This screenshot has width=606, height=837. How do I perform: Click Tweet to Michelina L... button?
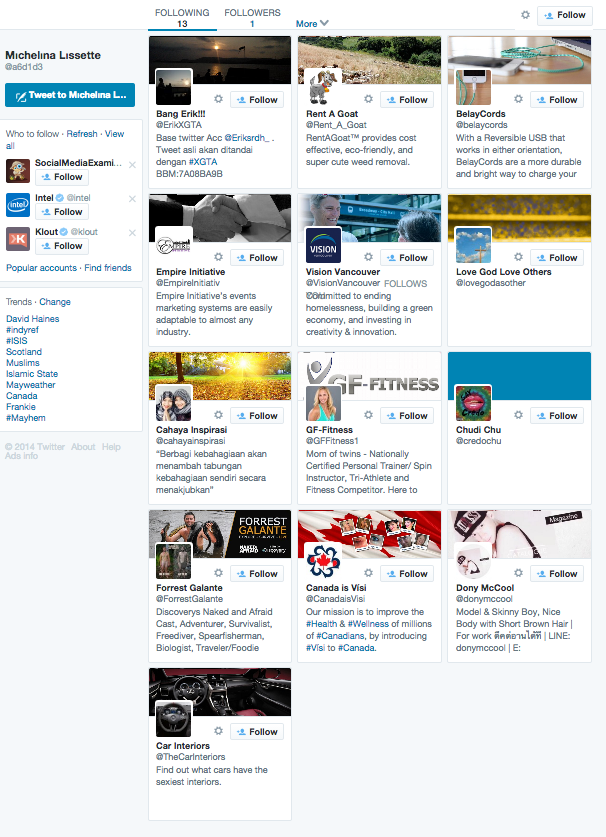click(x=70, y=95)
